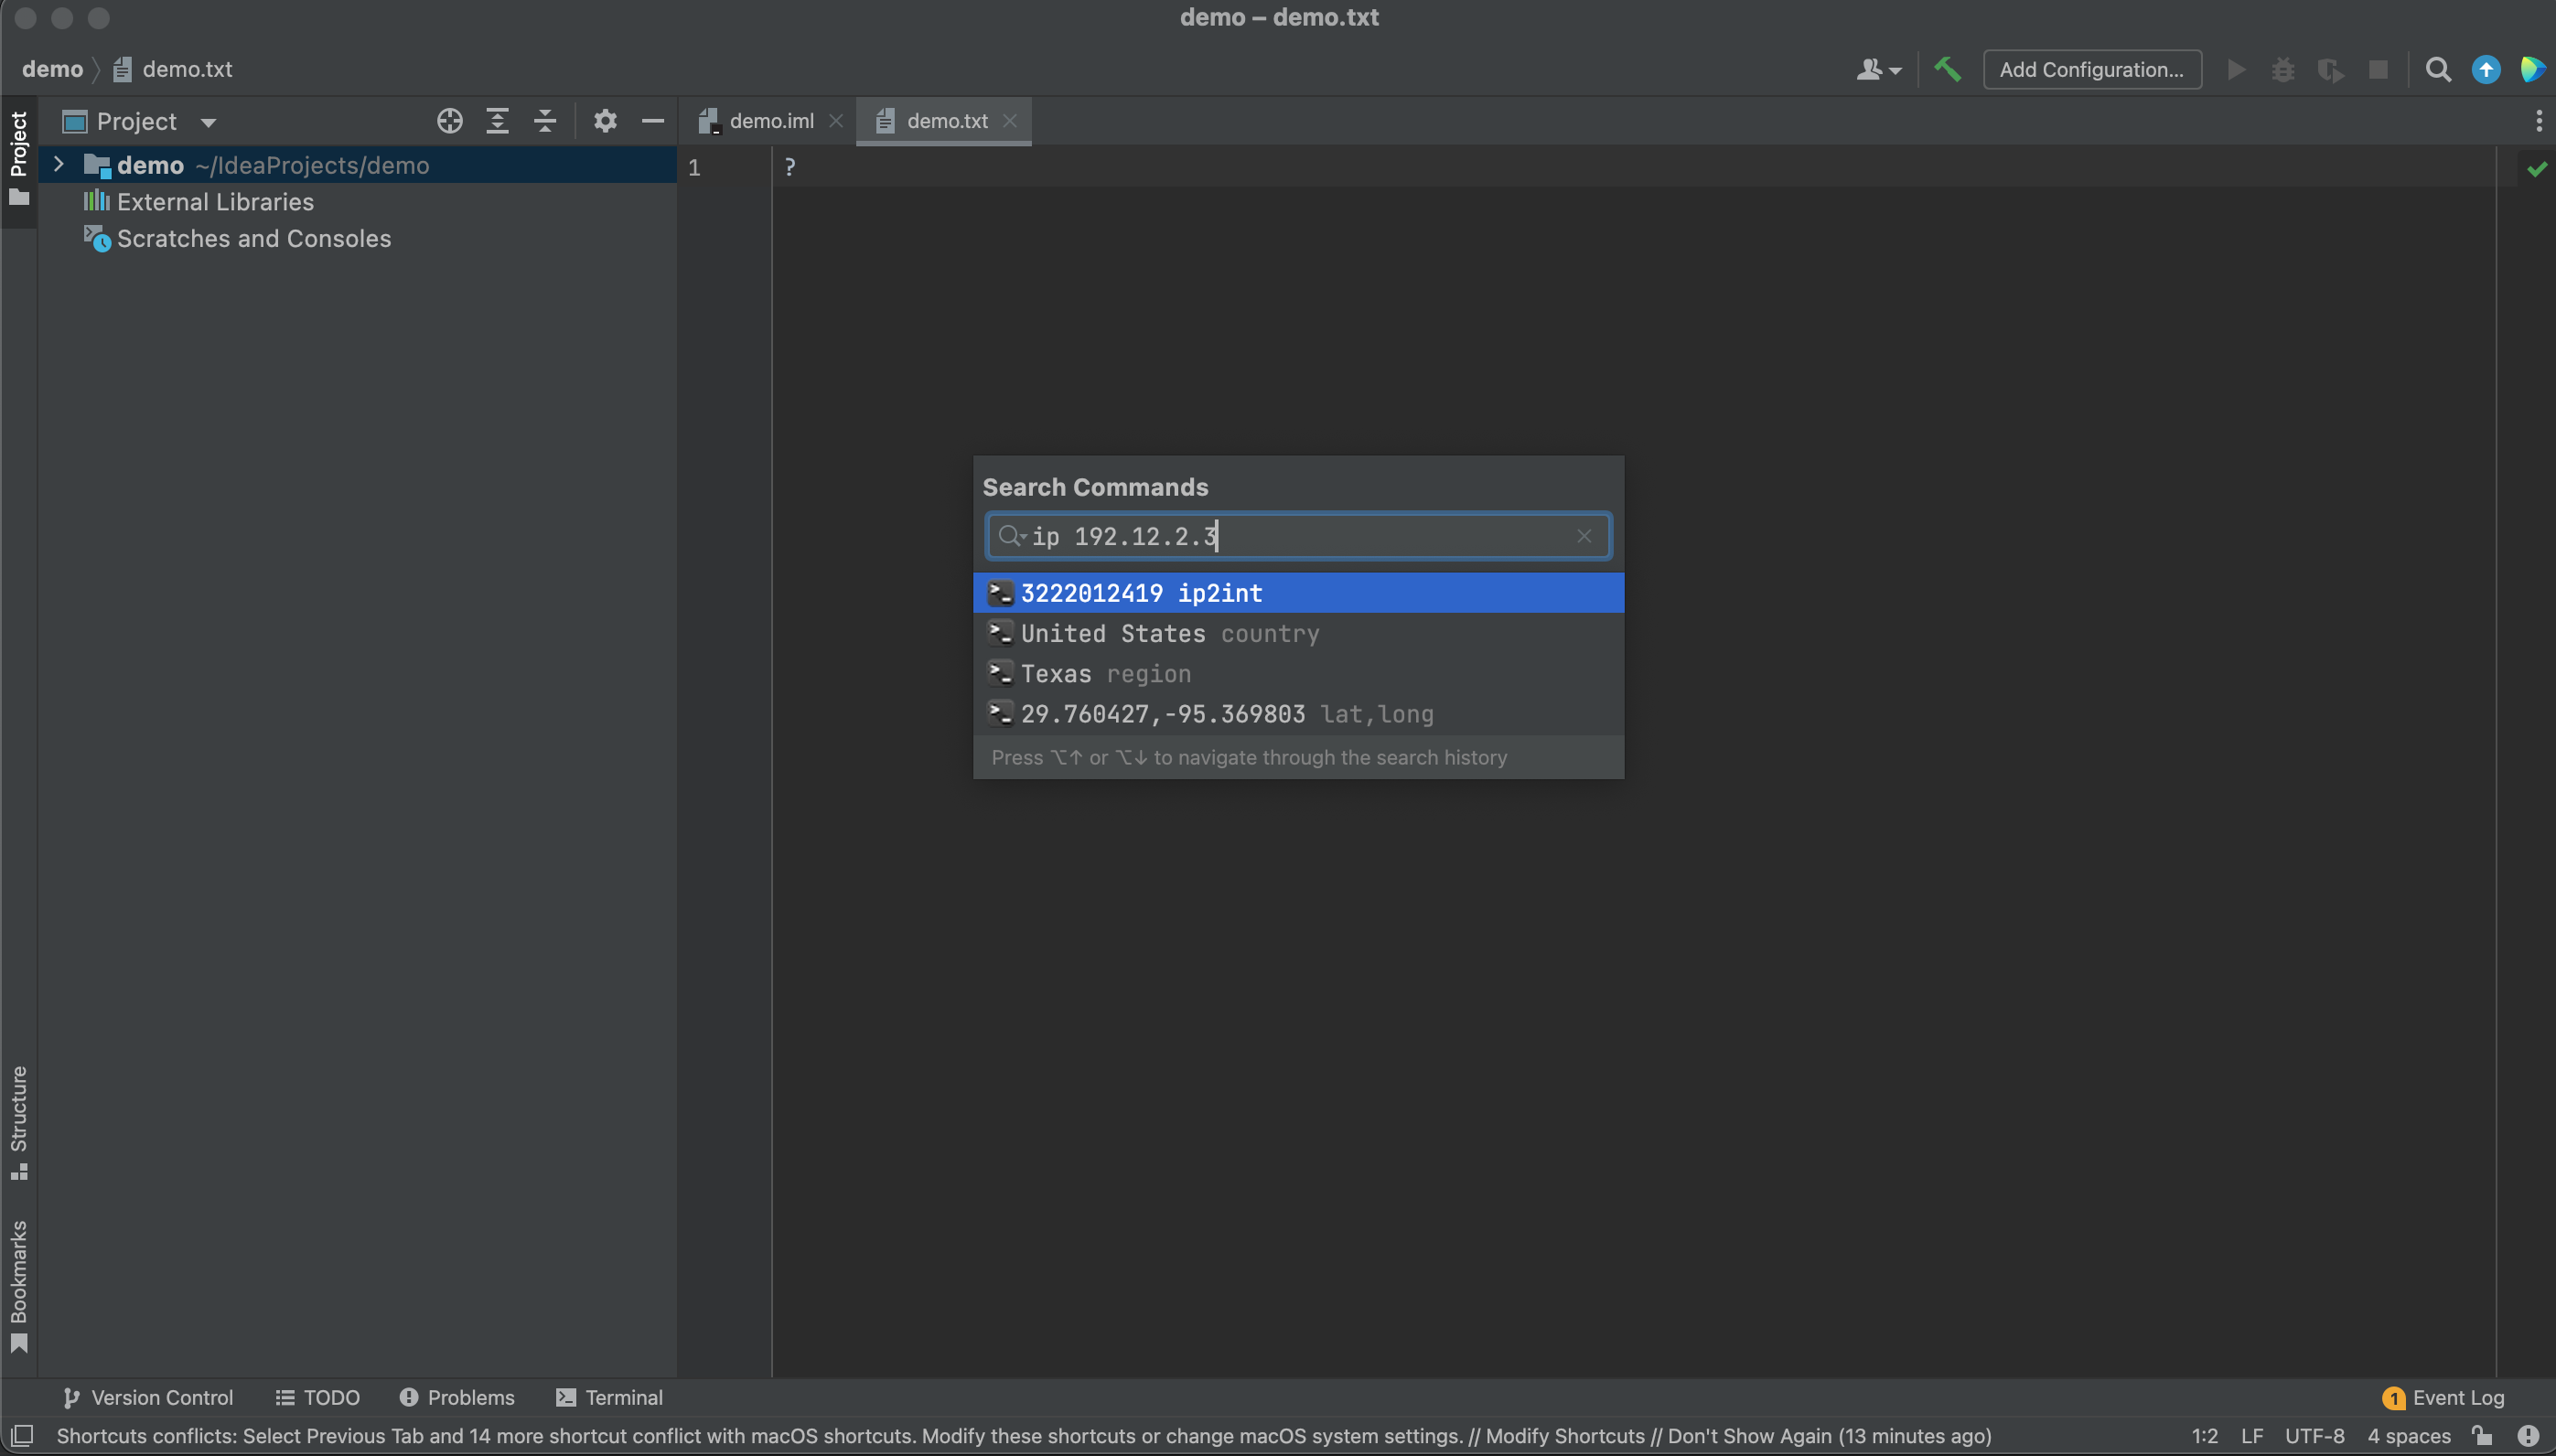The height and width of the screenshot is (1456, 2556).
Task: Select the Texas region result
Action: tap(1298, 673)
